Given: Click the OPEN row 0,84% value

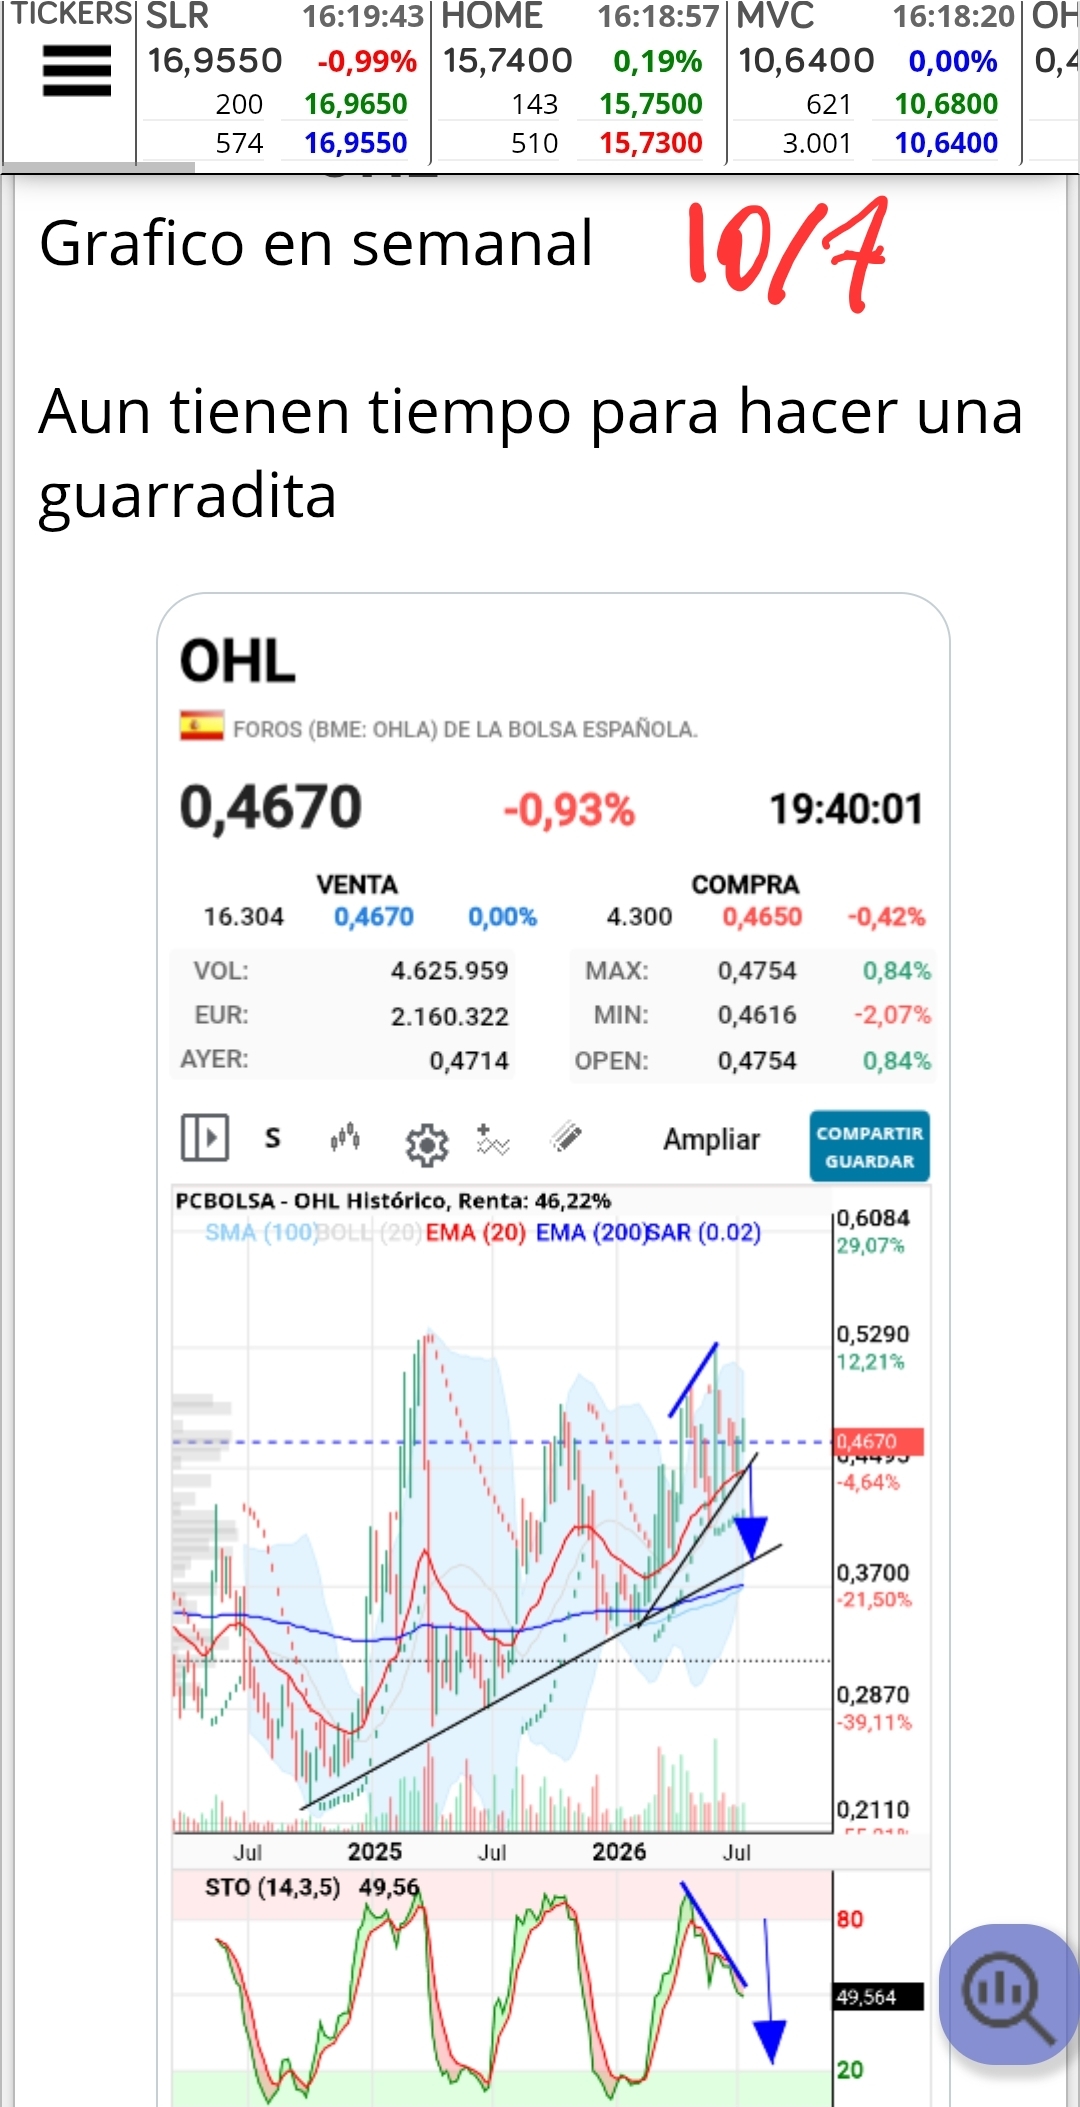Looking at the screenshot, I should [x=897, y=1060].
